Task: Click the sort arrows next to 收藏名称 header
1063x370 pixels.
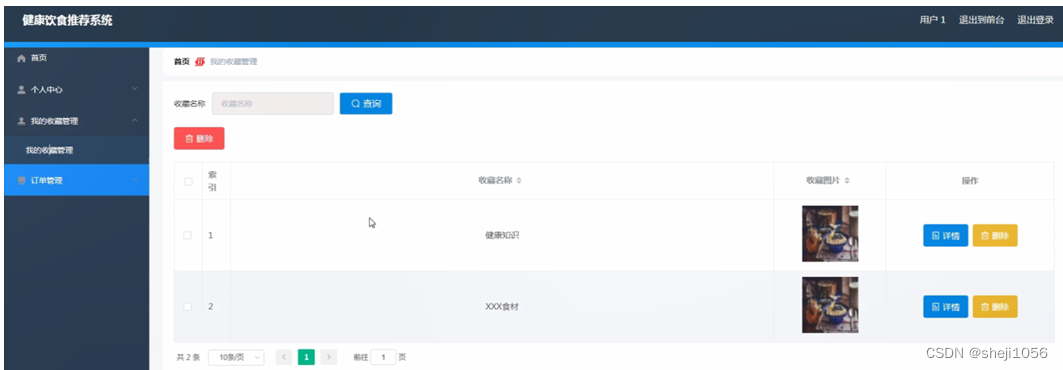Action: point(519,181)
